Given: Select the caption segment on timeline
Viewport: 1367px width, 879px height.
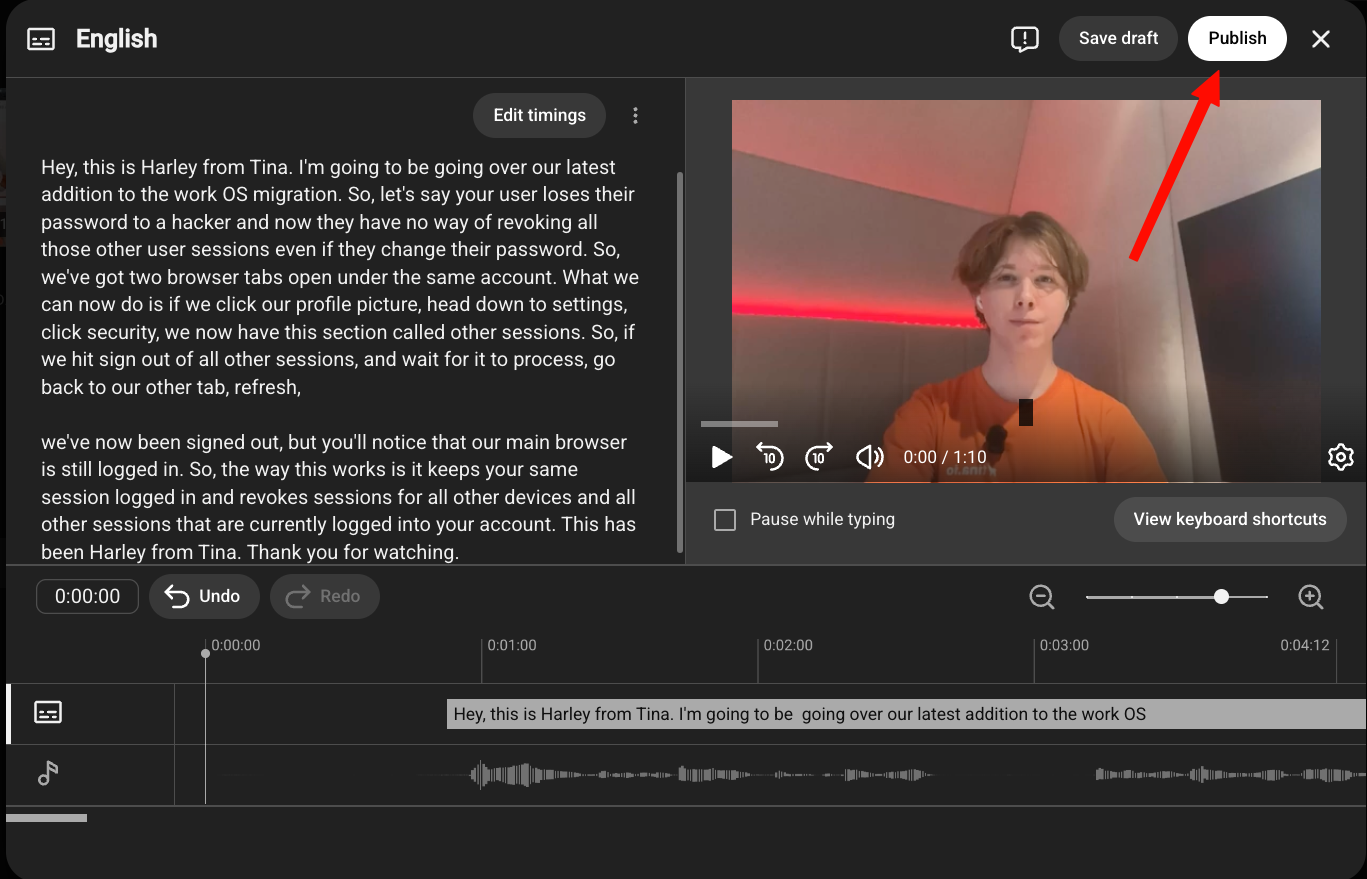Looking at the screenshot, I should tap(906, 714).
